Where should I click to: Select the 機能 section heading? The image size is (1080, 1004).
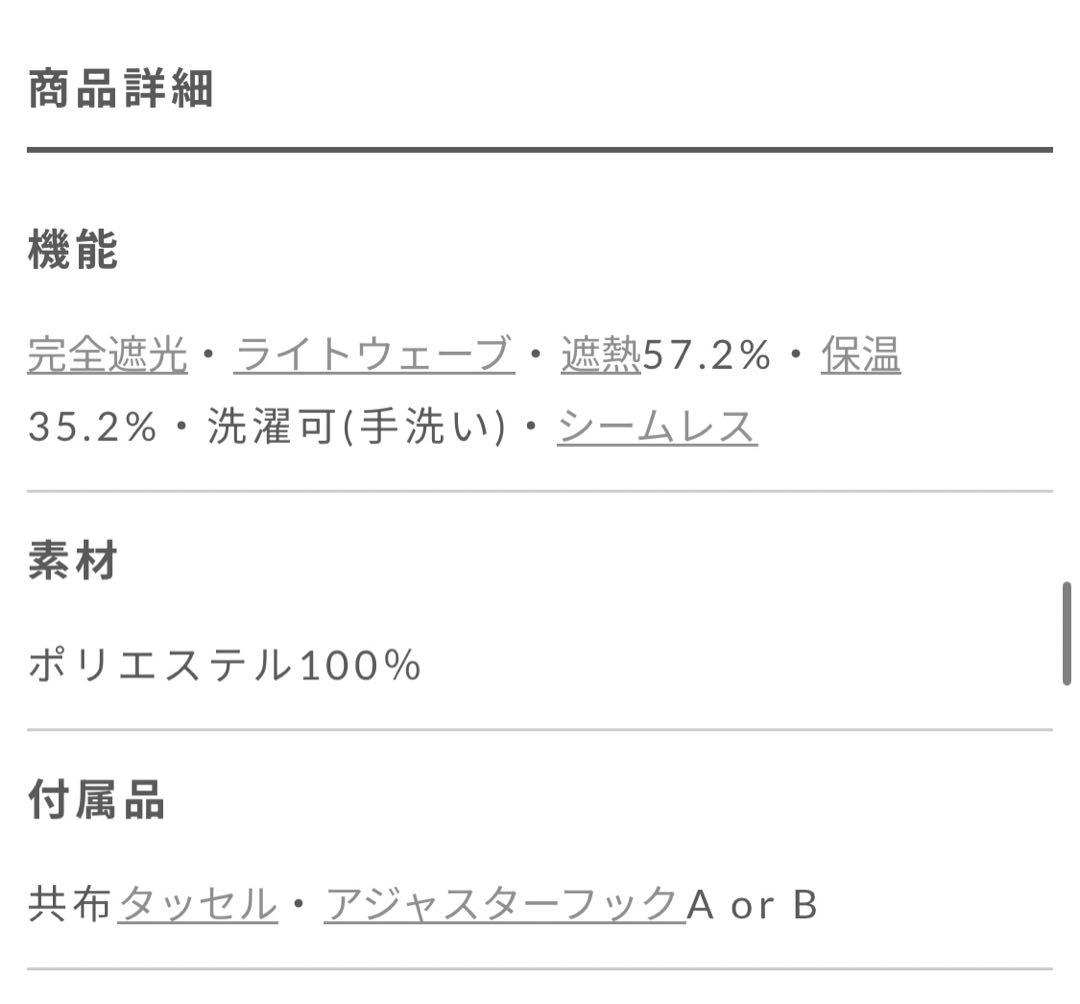coord(73,249)
